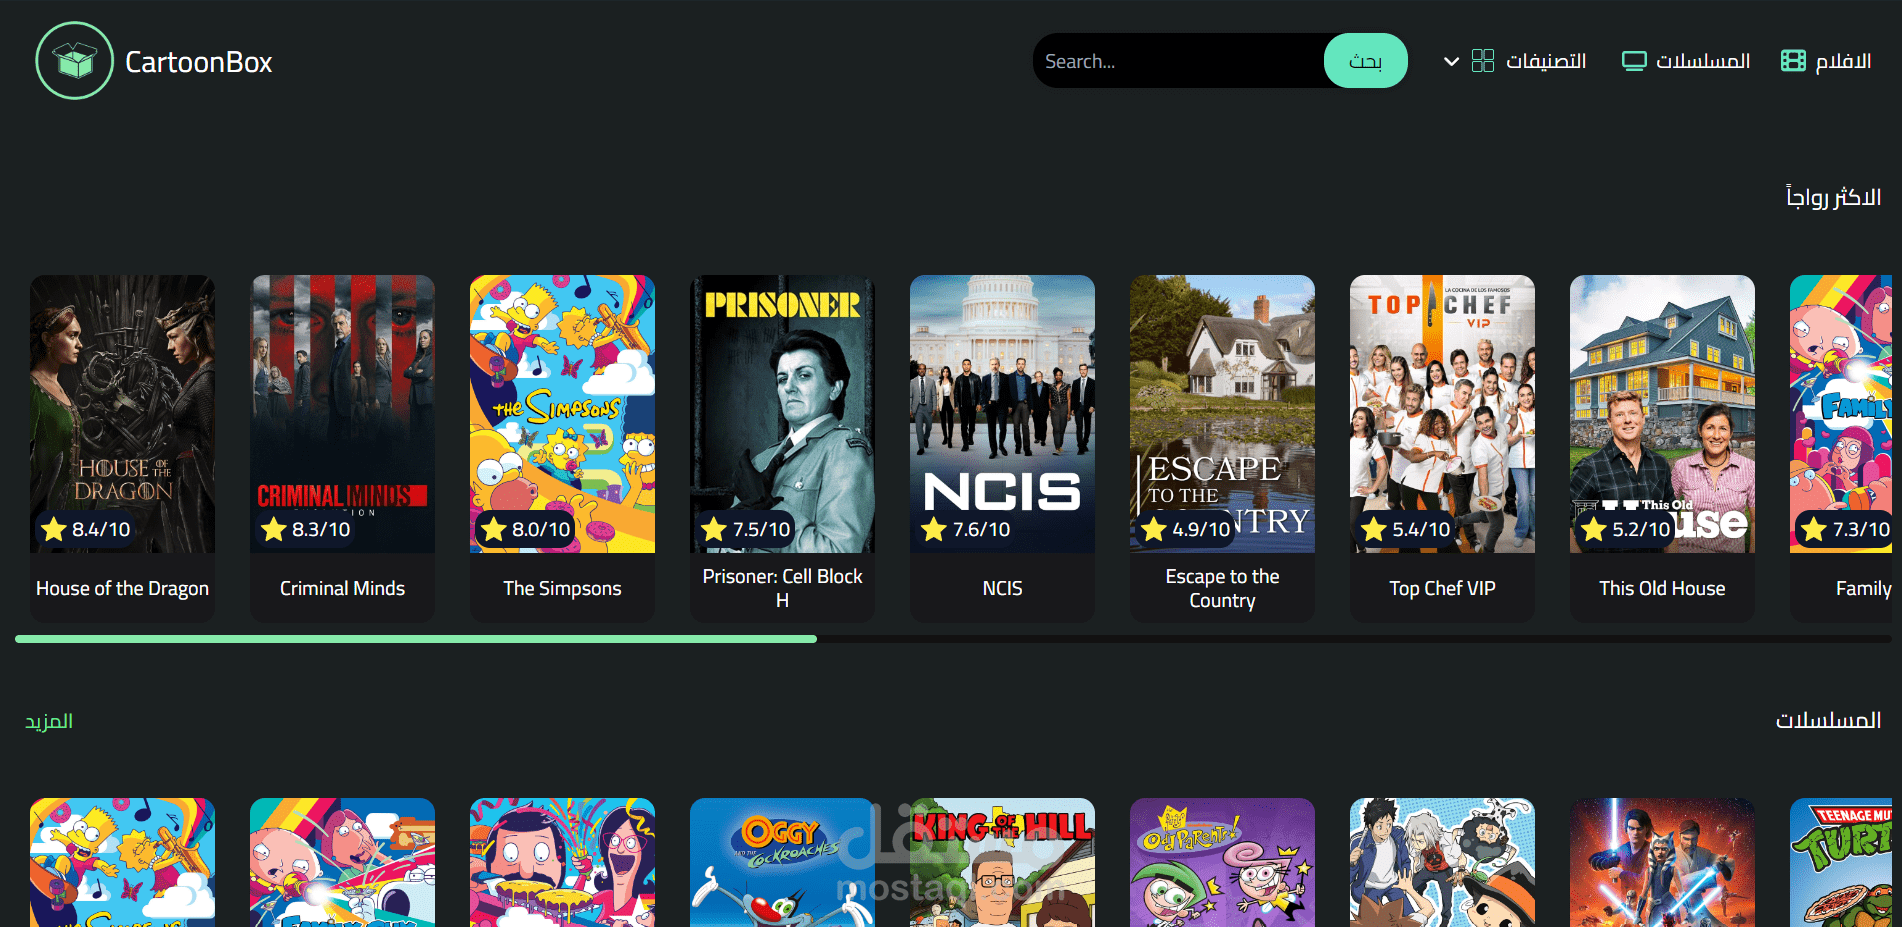This screenshot has height=927, width=1902.
Task: Open the This Old House poster
Action: pos(1662,413)
